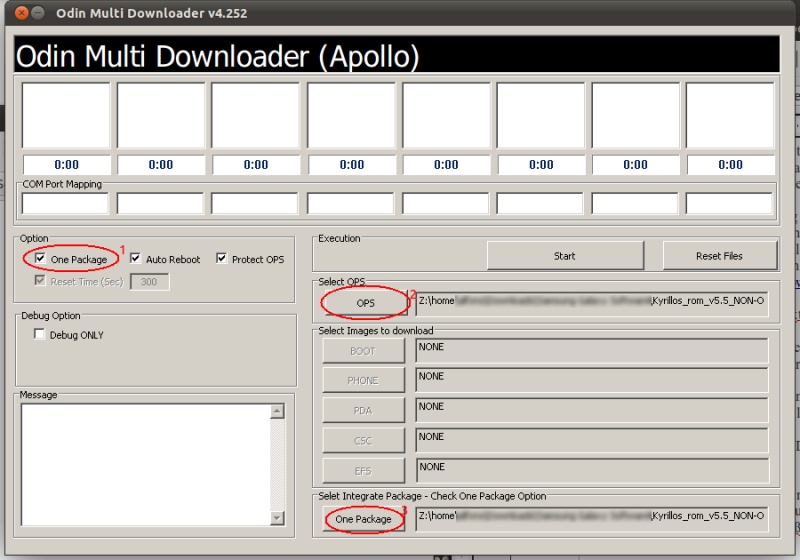Click the Reset Time value field 300

pyautogui.click(x=149, y=282)
